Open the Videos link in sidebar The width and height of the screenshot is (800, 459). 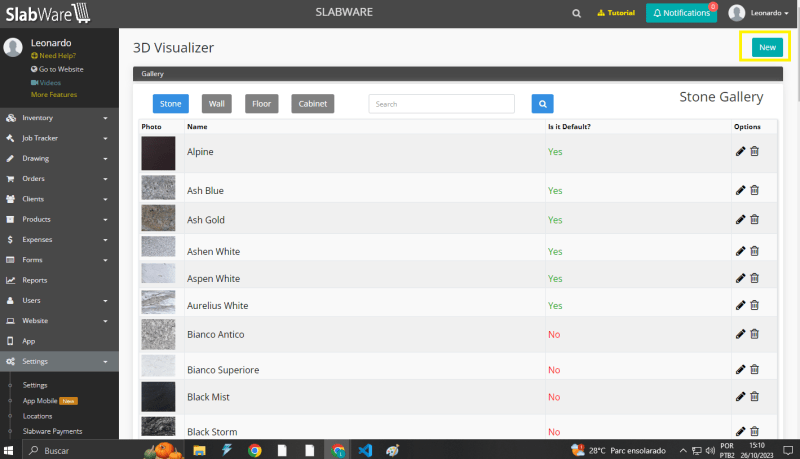pyautogui.click(x=46, y=83)
